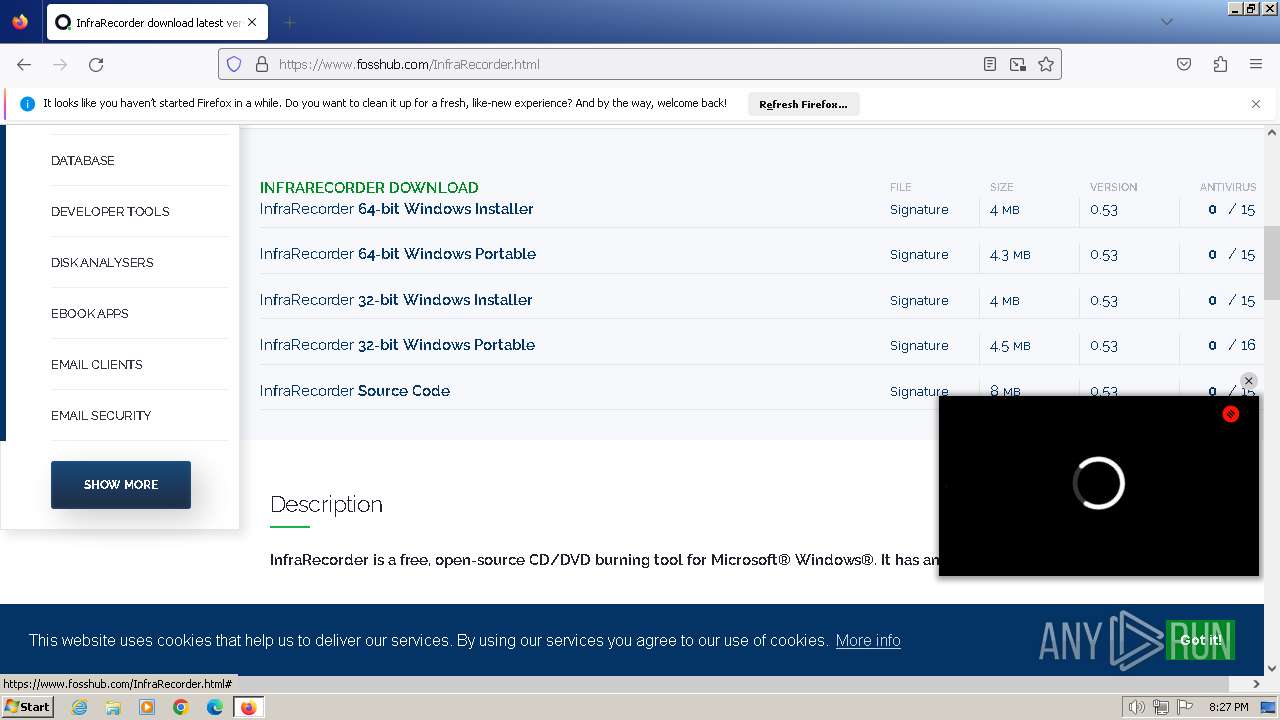
Task: Open Internet Explorer from the taskbar
Action: 80,707
